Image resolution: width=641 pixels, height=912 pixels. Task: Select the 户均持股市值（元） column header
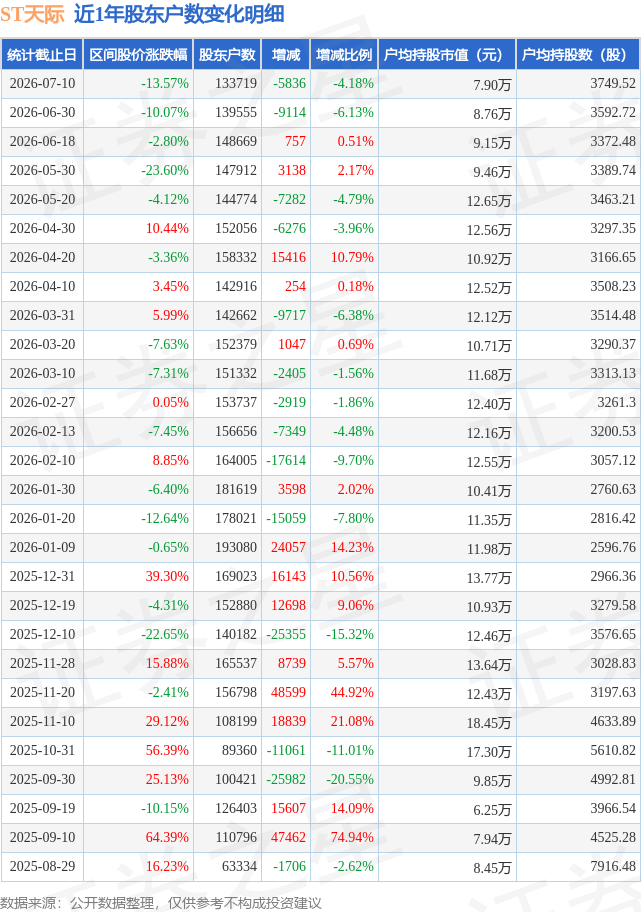447,55
